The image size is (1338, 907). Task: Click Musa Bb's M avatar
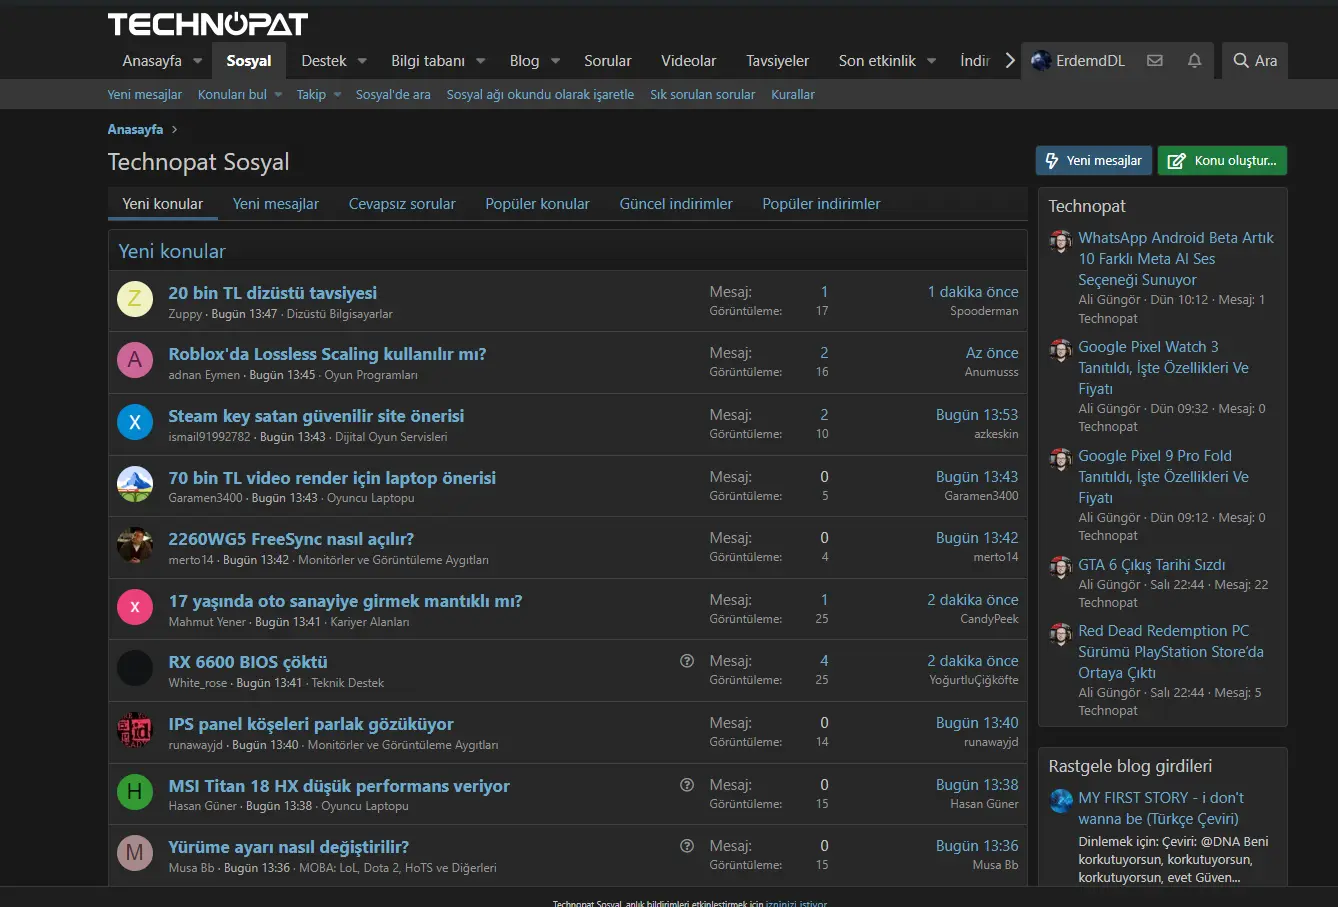[135, 853]
